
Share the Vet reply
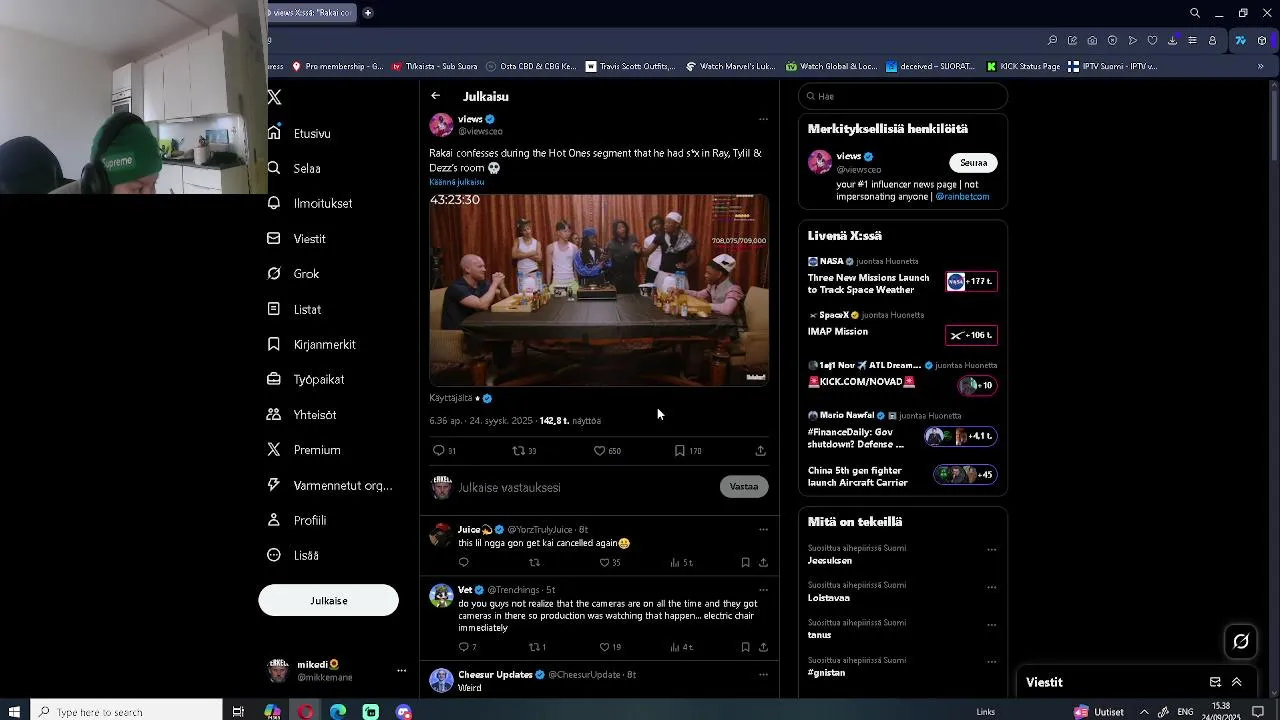click(763, 647)
